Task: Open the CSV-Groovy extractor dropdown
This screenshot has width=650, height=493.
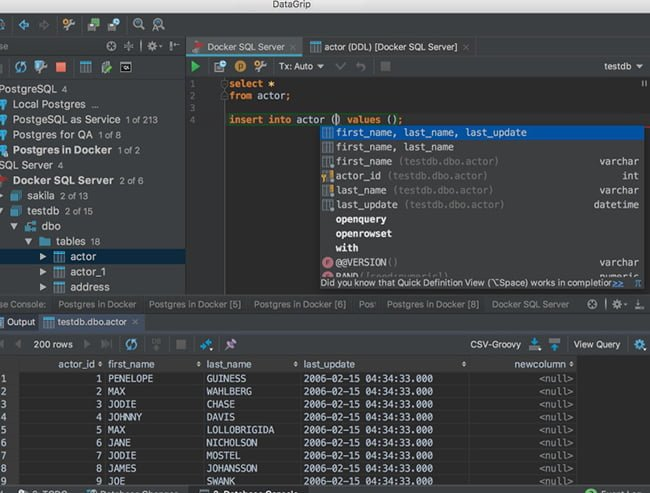Action: (x=495, y=345)
